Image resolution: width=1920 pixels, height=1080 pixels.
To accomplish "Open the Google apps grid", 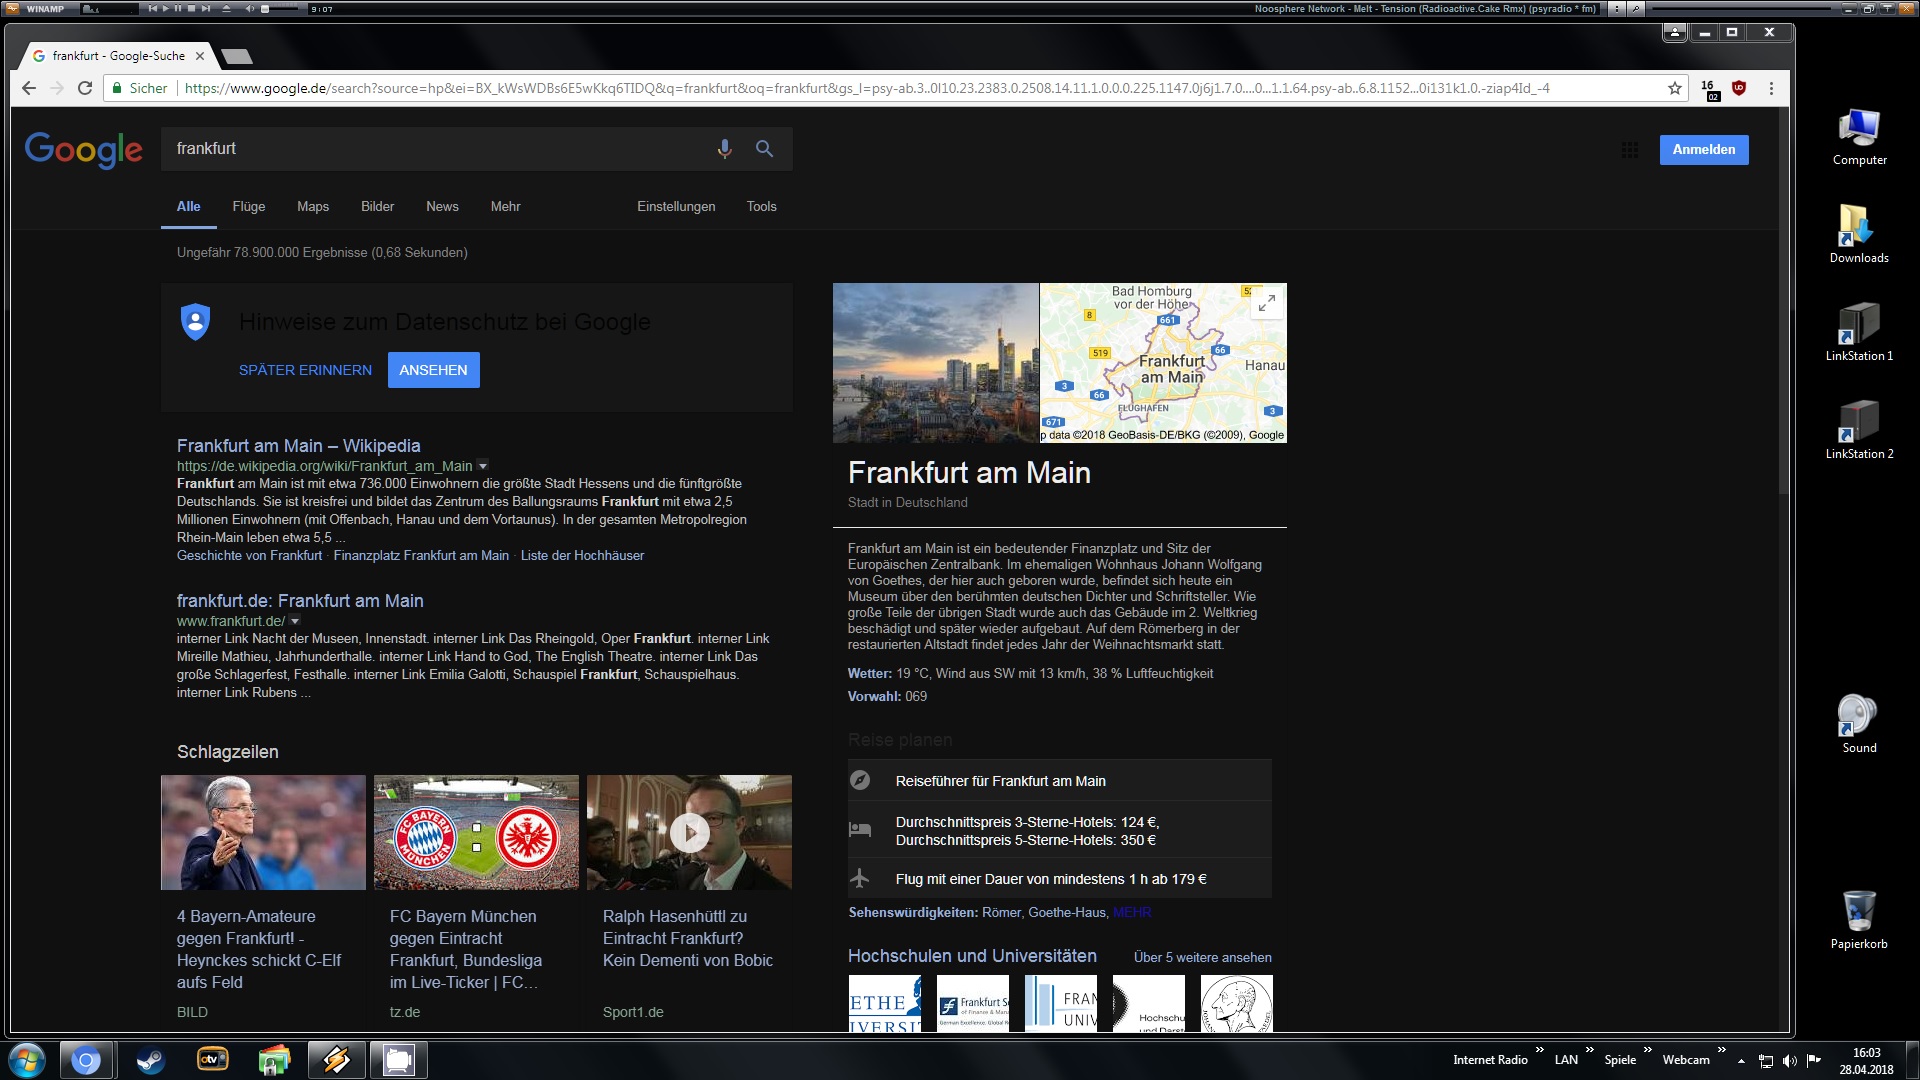I will pos(1630,150).
